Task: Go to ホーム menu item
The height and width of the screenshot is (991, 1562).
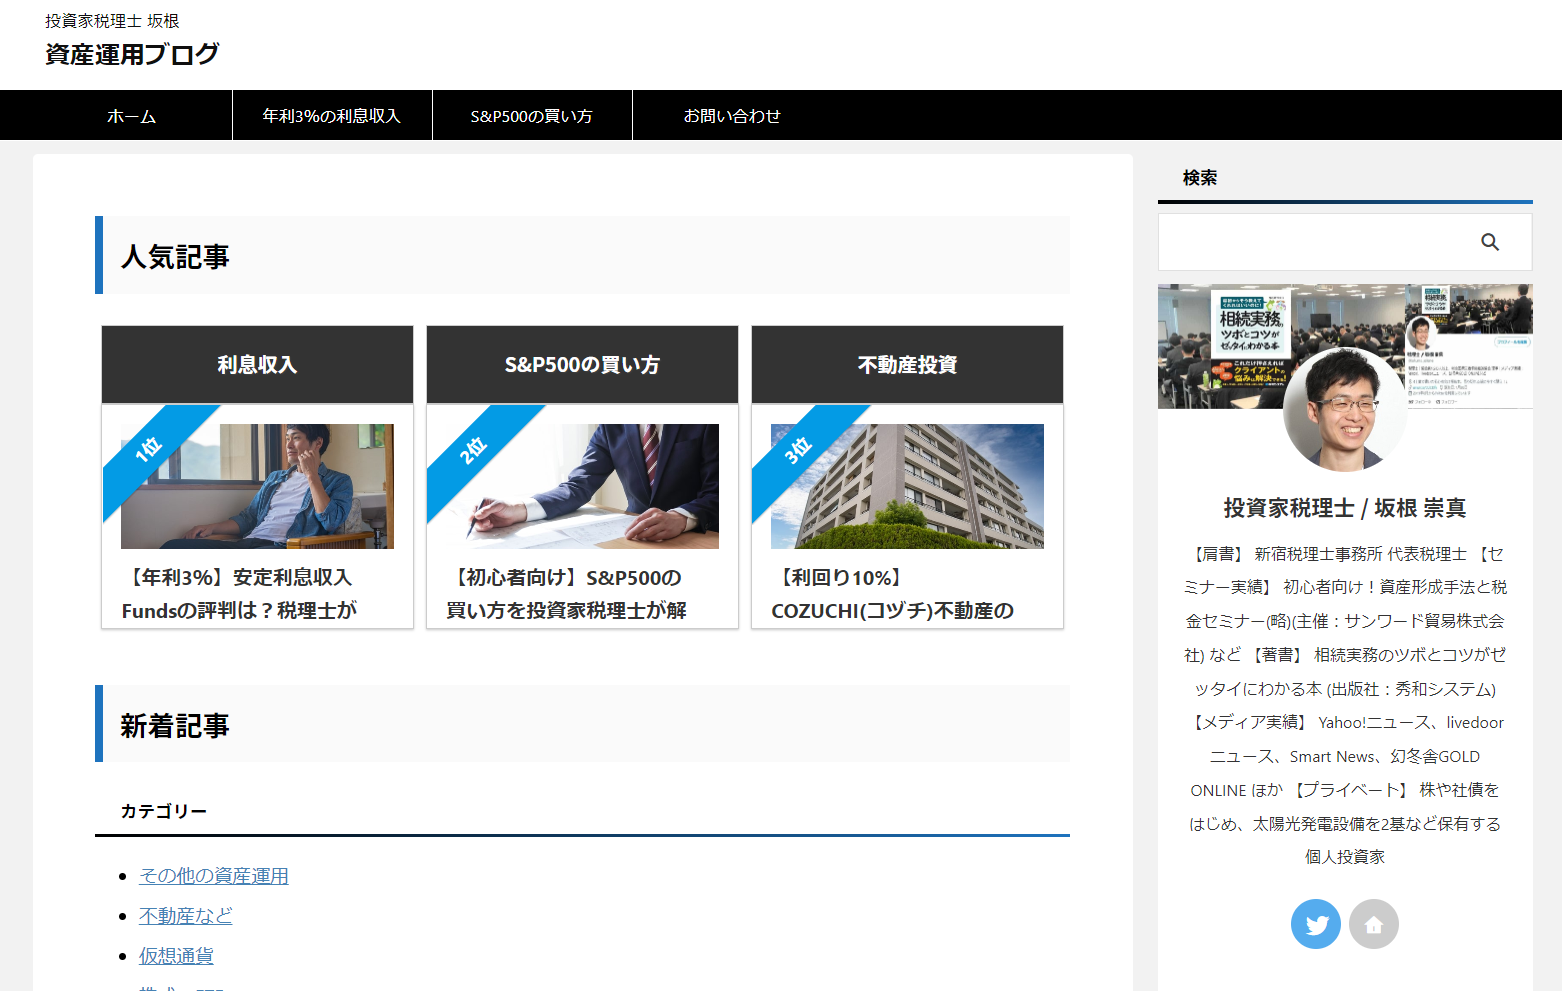Action: [132, 116]
